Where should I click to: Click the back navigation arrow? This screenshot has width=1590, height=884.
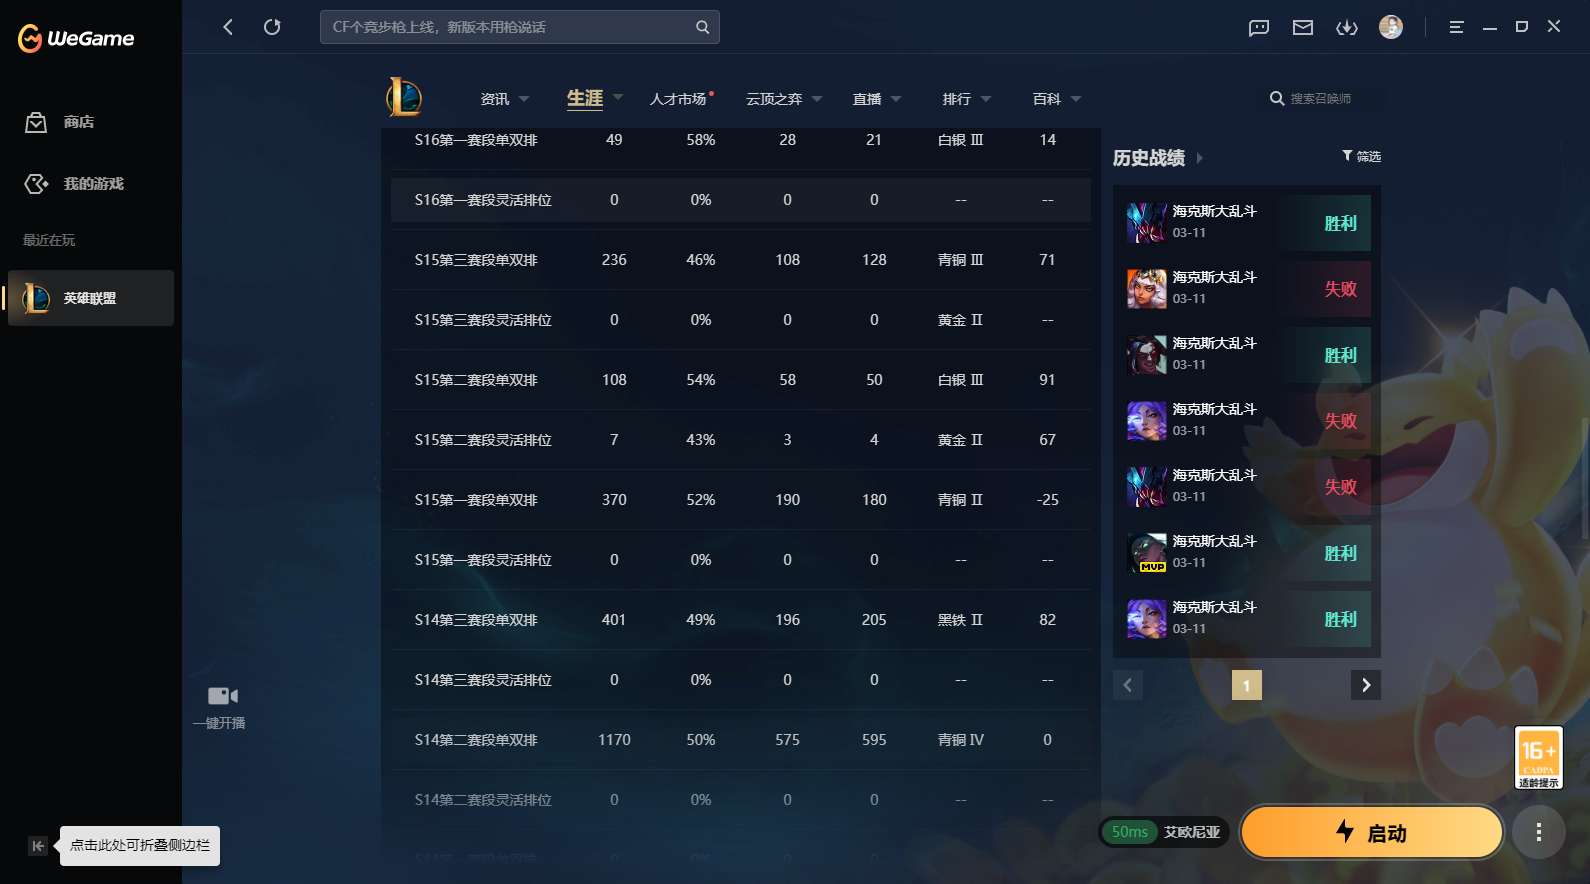[x=228, y=27]
